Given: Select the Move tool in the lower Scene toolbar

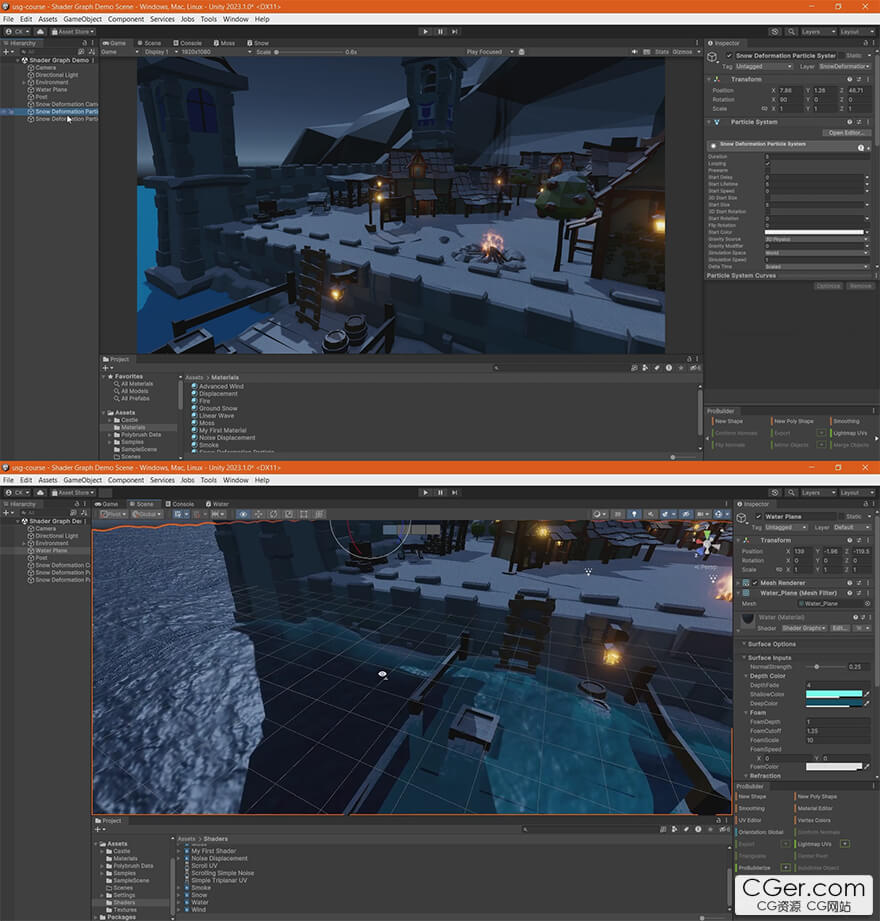Looking at the screenshot, I should pos(258,514).
